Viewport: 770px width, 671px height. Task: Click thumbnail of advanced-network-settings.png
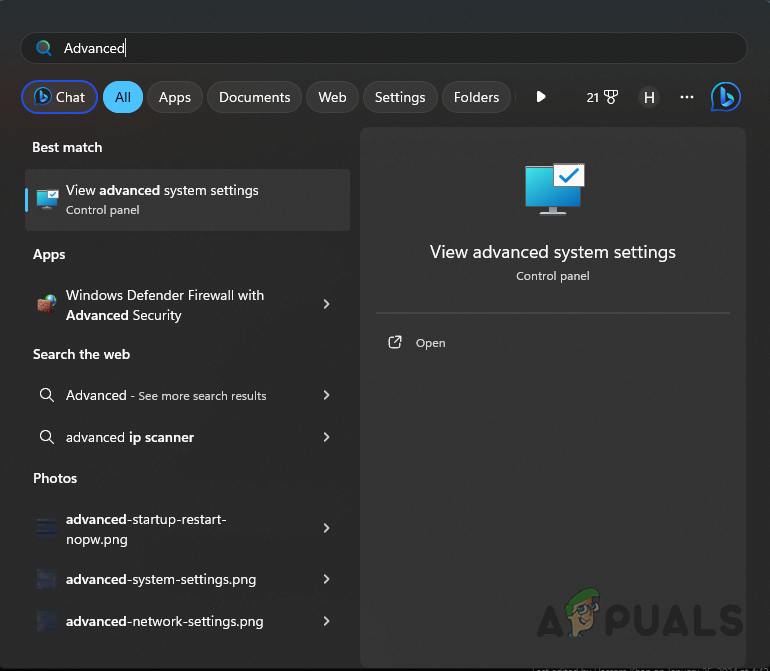47,621
